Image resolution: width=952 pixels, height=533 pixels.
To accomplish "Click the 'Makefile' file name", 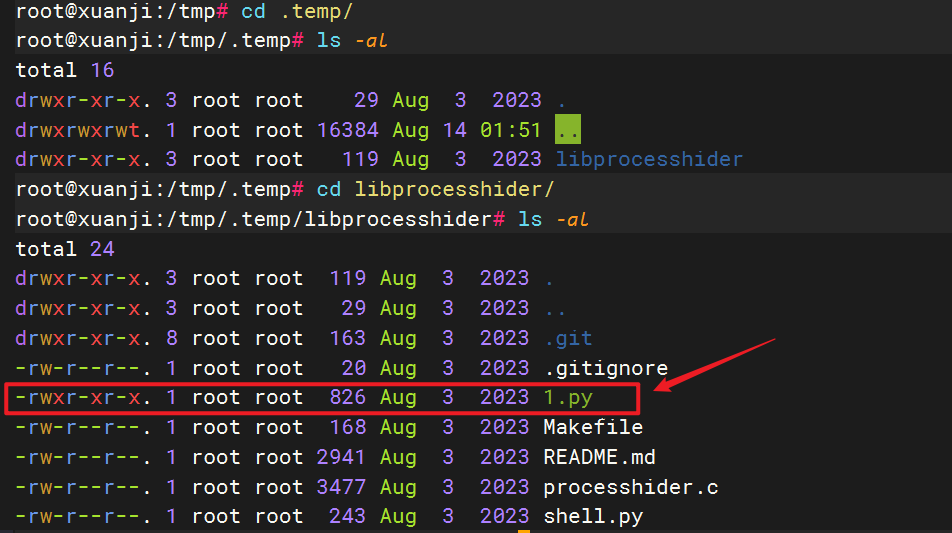I will 593,427.
